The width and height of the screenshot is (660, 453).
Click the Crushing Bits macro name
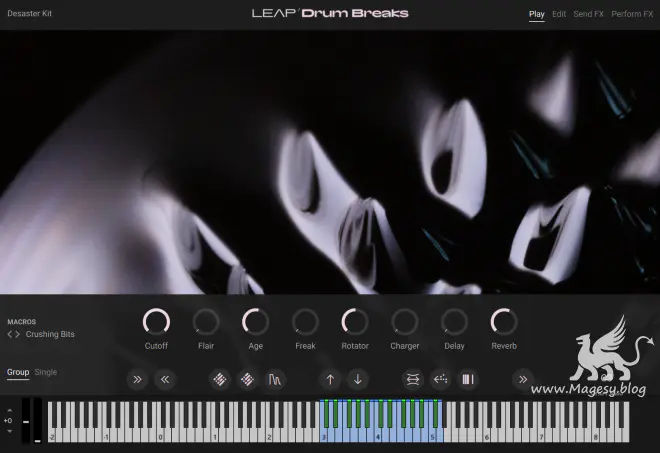click(x=50, y=334)
